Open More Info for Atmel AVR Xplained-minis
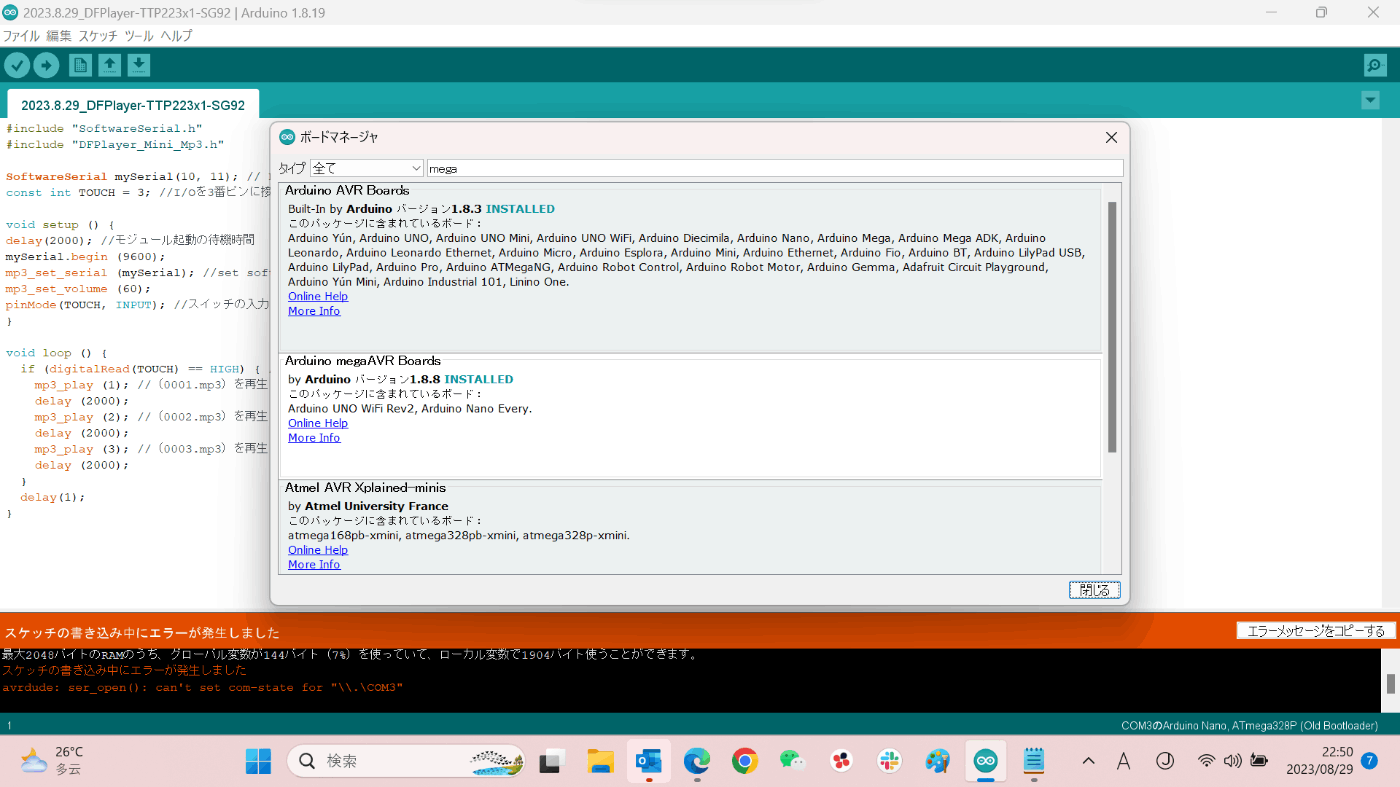The height and width of the screenshot is (787, 1400). (x=314, y=565)
